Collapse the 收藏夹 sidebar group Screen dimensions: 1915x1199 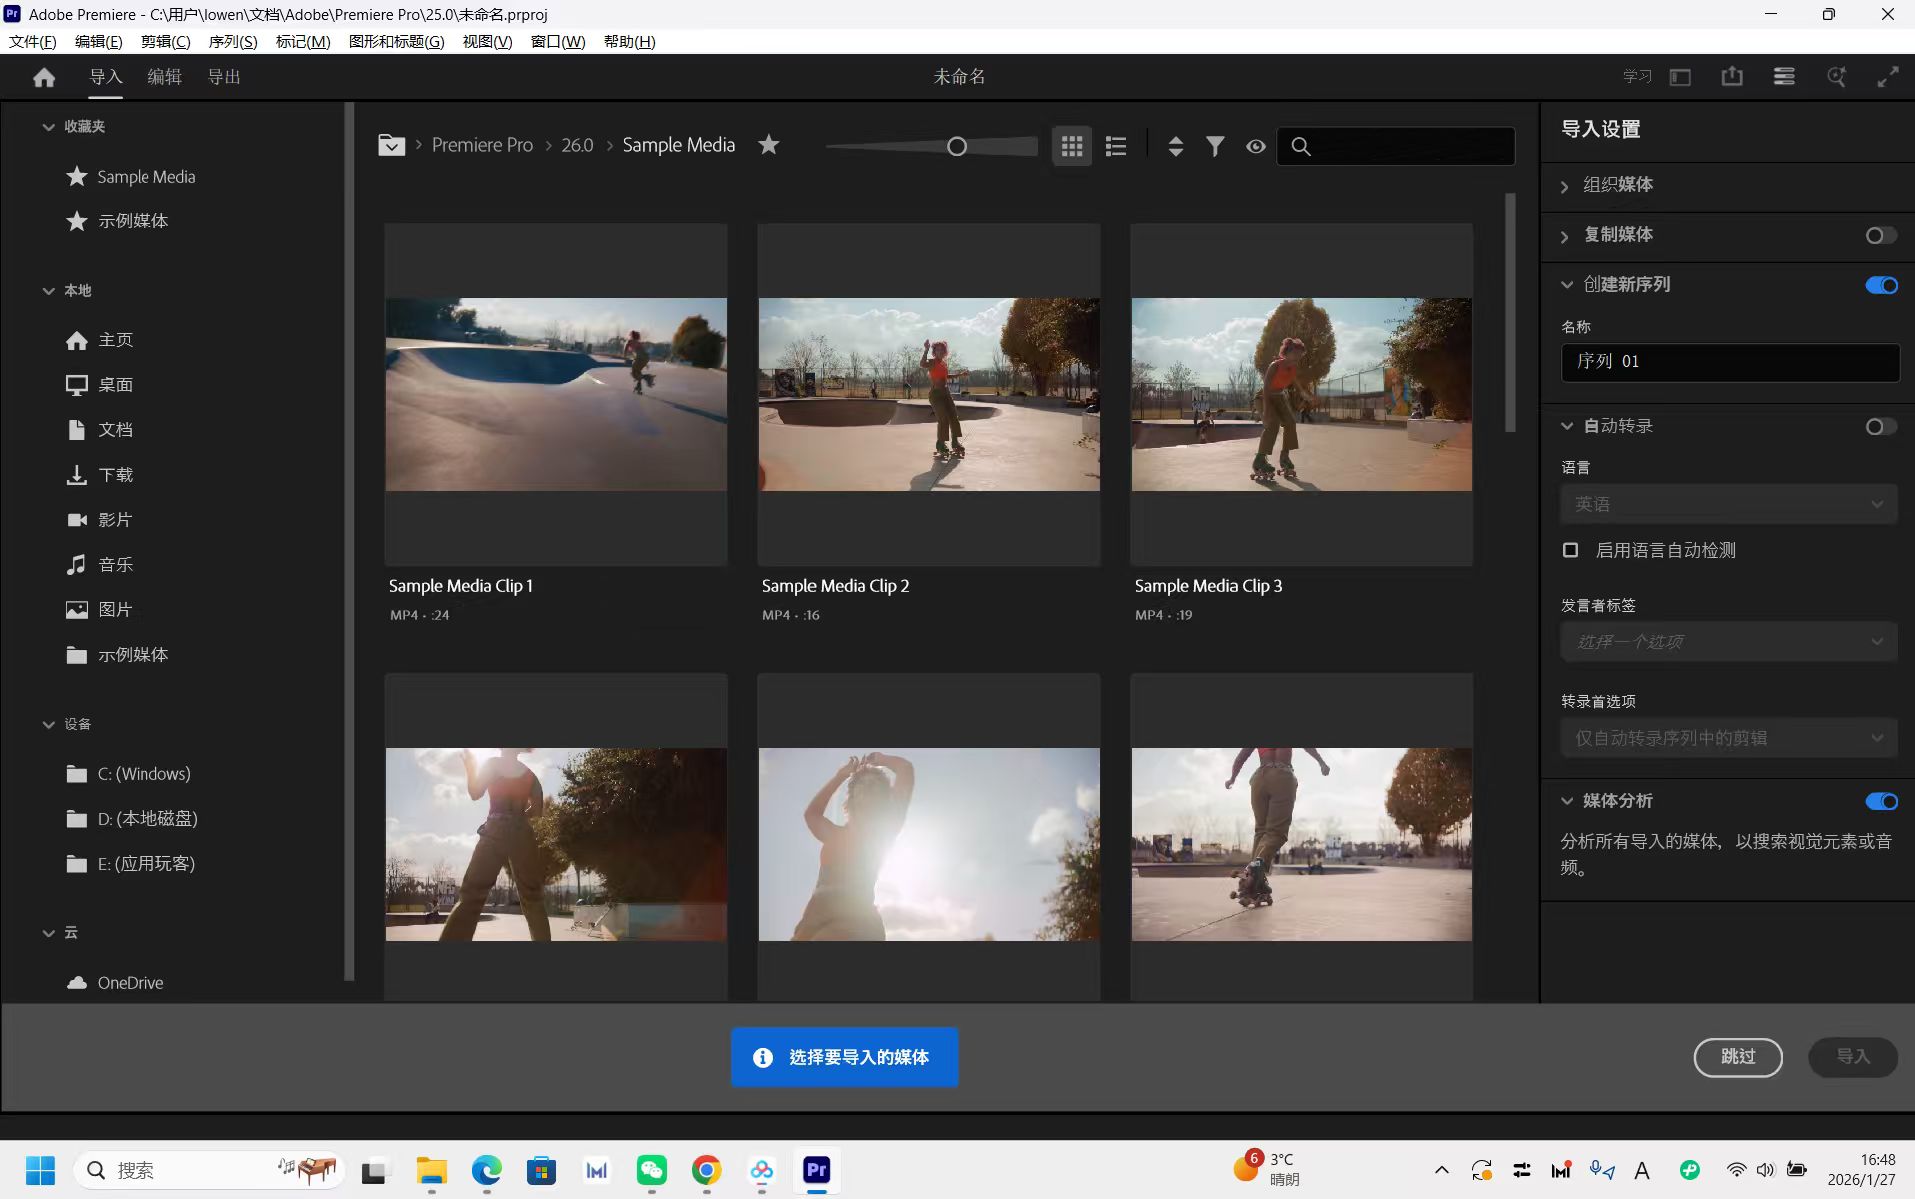(48, 127)
